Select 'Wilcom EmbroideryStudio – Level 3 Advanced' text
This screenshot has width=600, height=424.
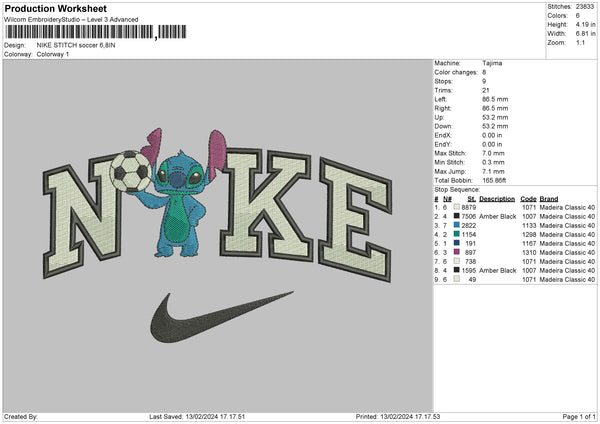click(x=71, y=20)
